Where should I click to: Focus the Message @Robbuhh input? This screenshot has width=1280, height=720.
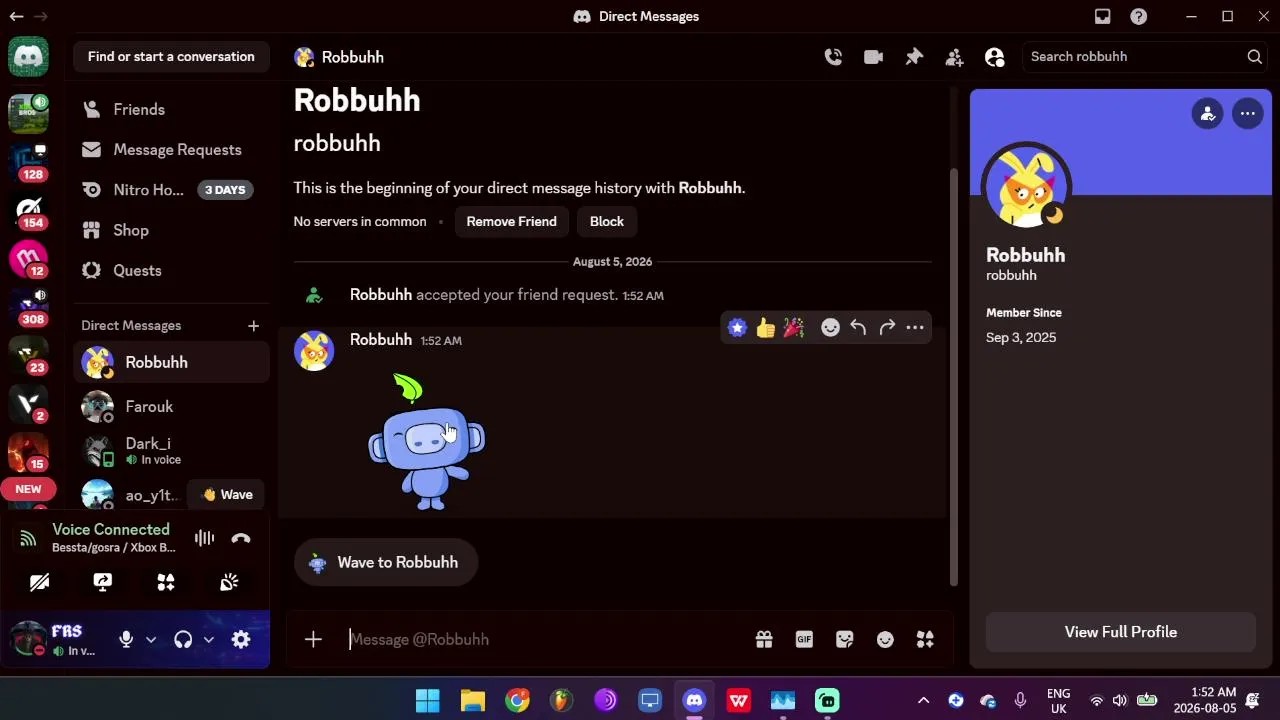coord(545,639)
